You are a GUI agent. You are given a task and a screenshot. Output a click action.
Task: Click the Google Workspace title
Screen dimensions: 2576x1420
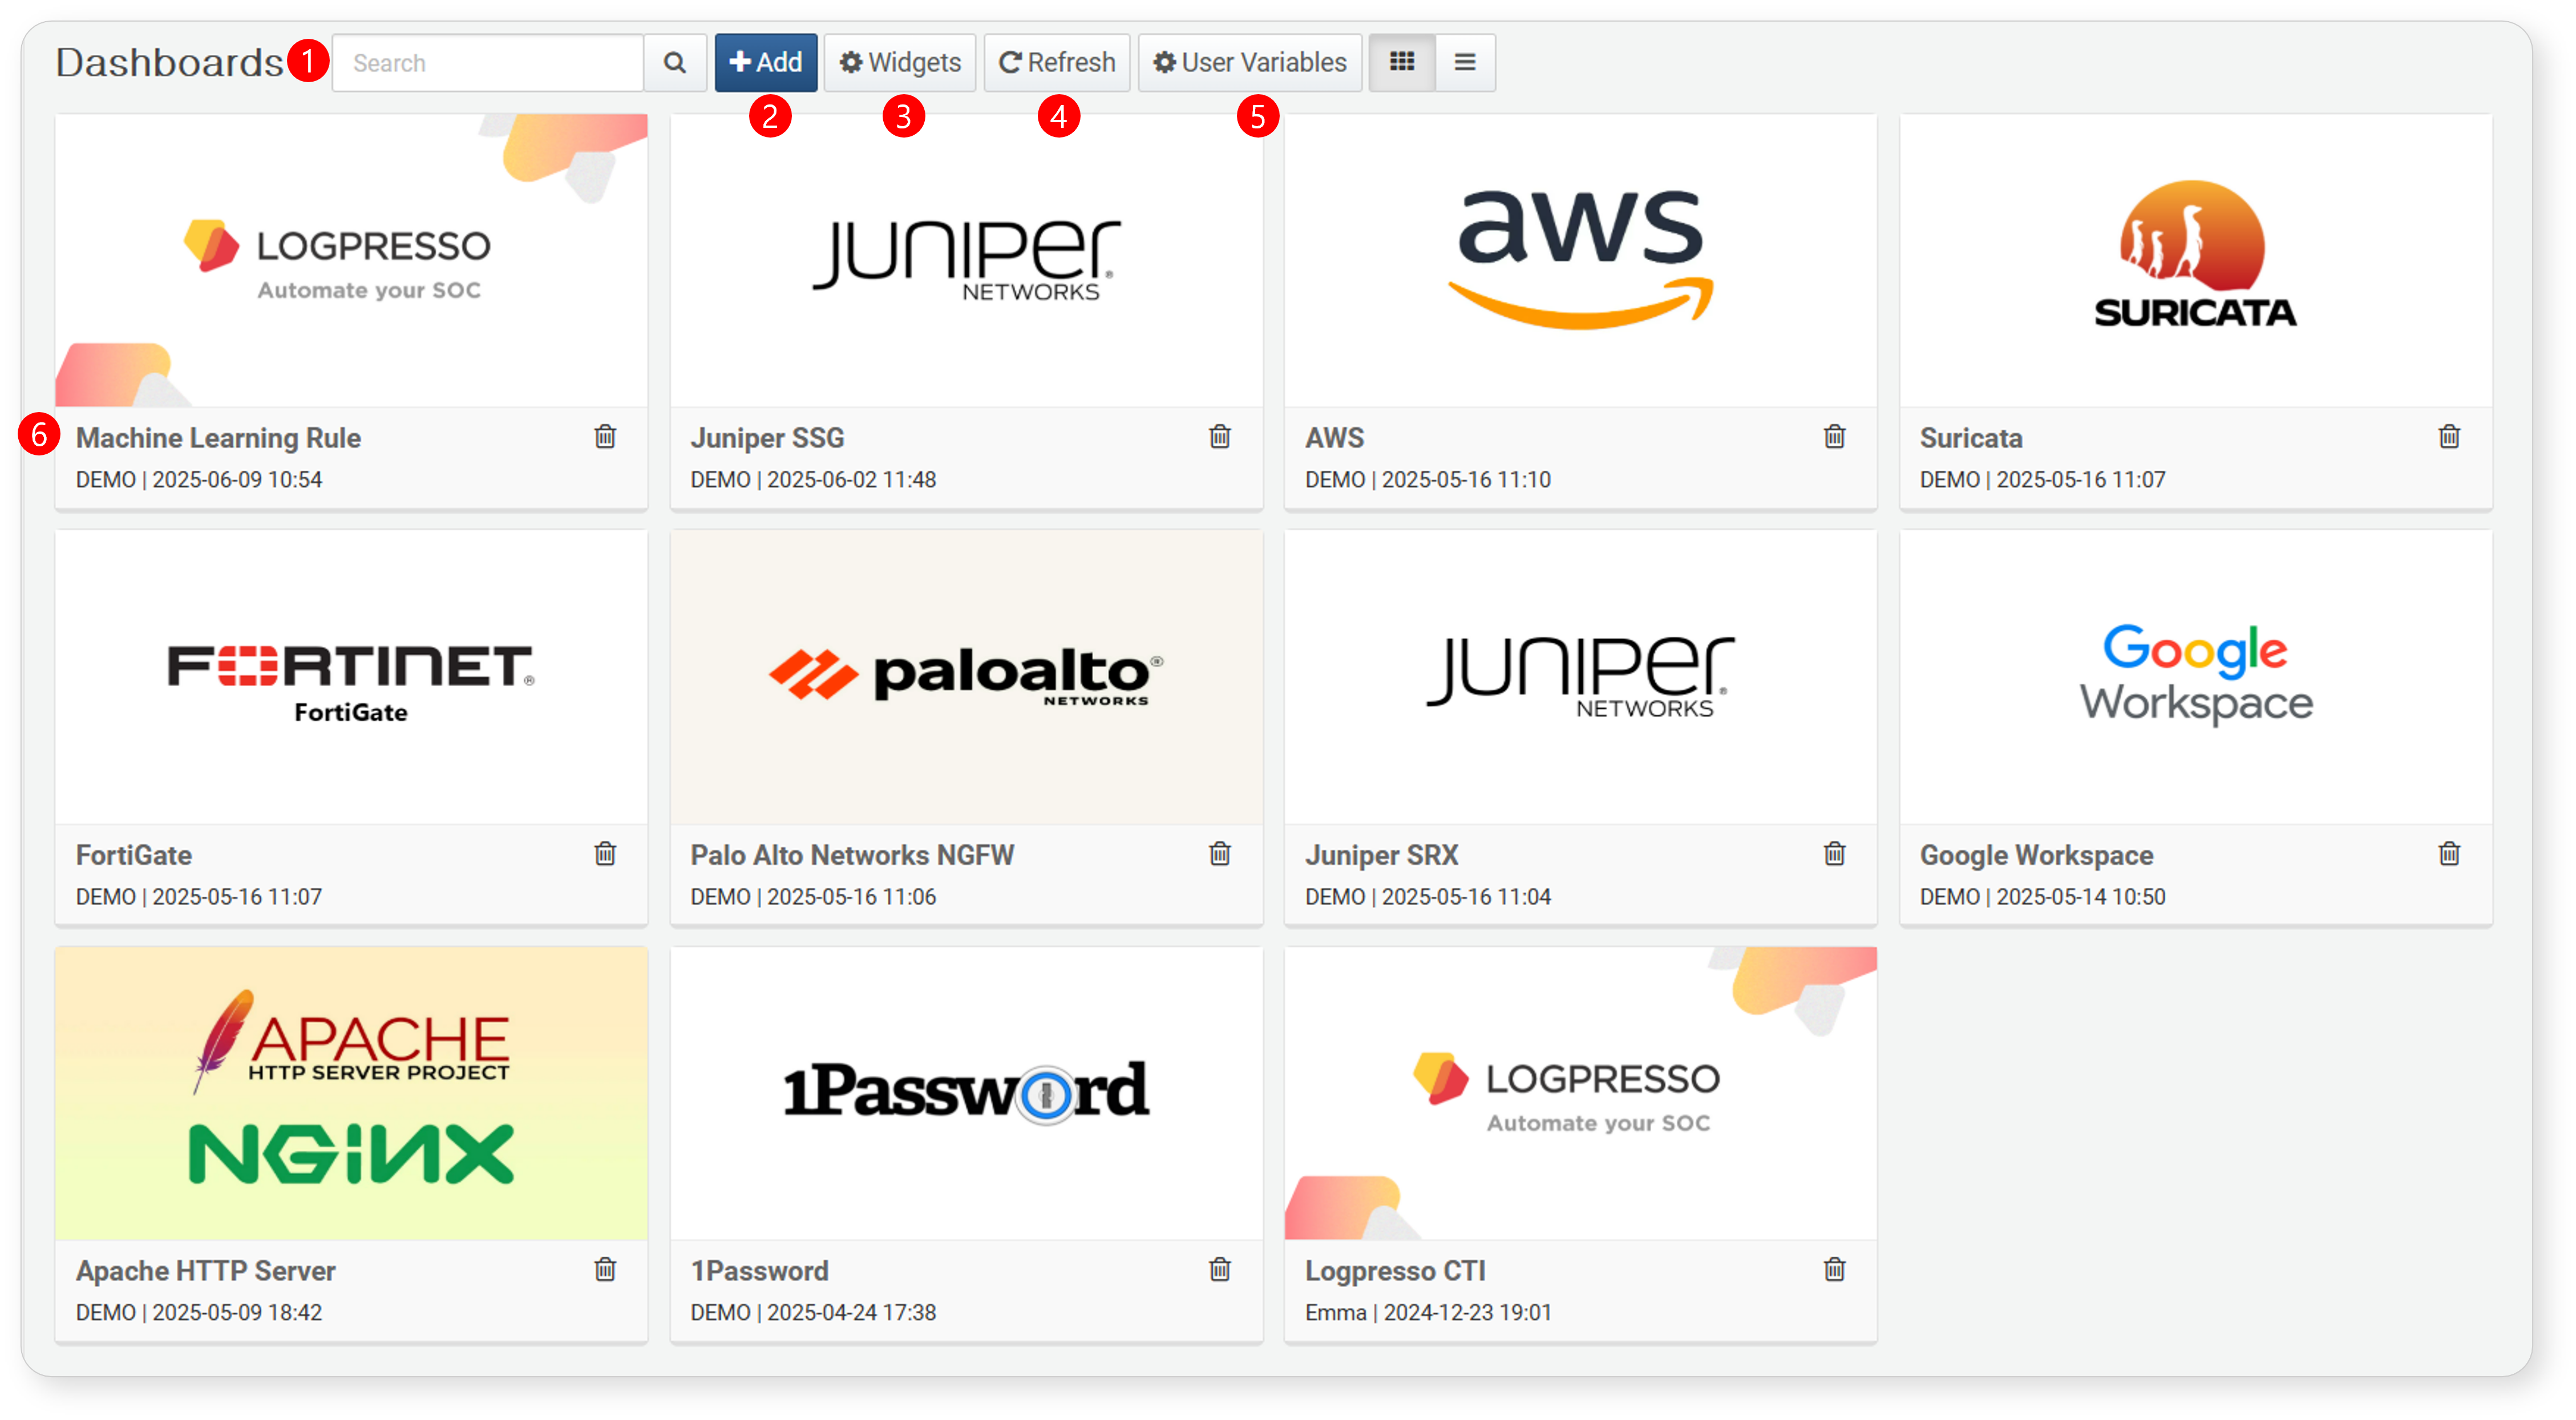(2036, 855)
